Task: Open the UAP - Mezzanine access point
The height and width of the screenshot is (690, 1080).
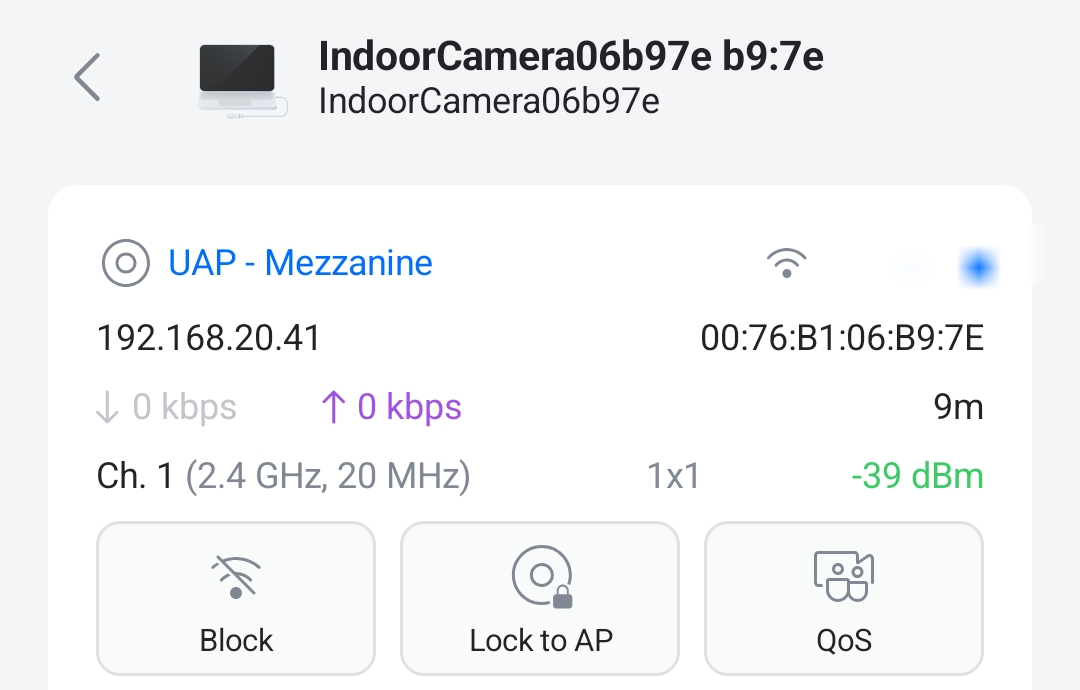Action: [x=300, y=264]
